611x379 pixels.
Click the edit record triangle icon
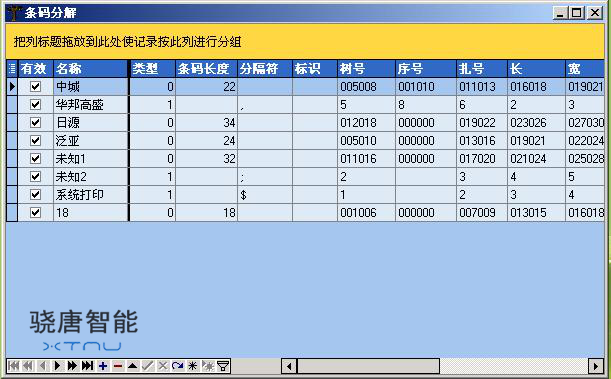click(x=132, y=366)
